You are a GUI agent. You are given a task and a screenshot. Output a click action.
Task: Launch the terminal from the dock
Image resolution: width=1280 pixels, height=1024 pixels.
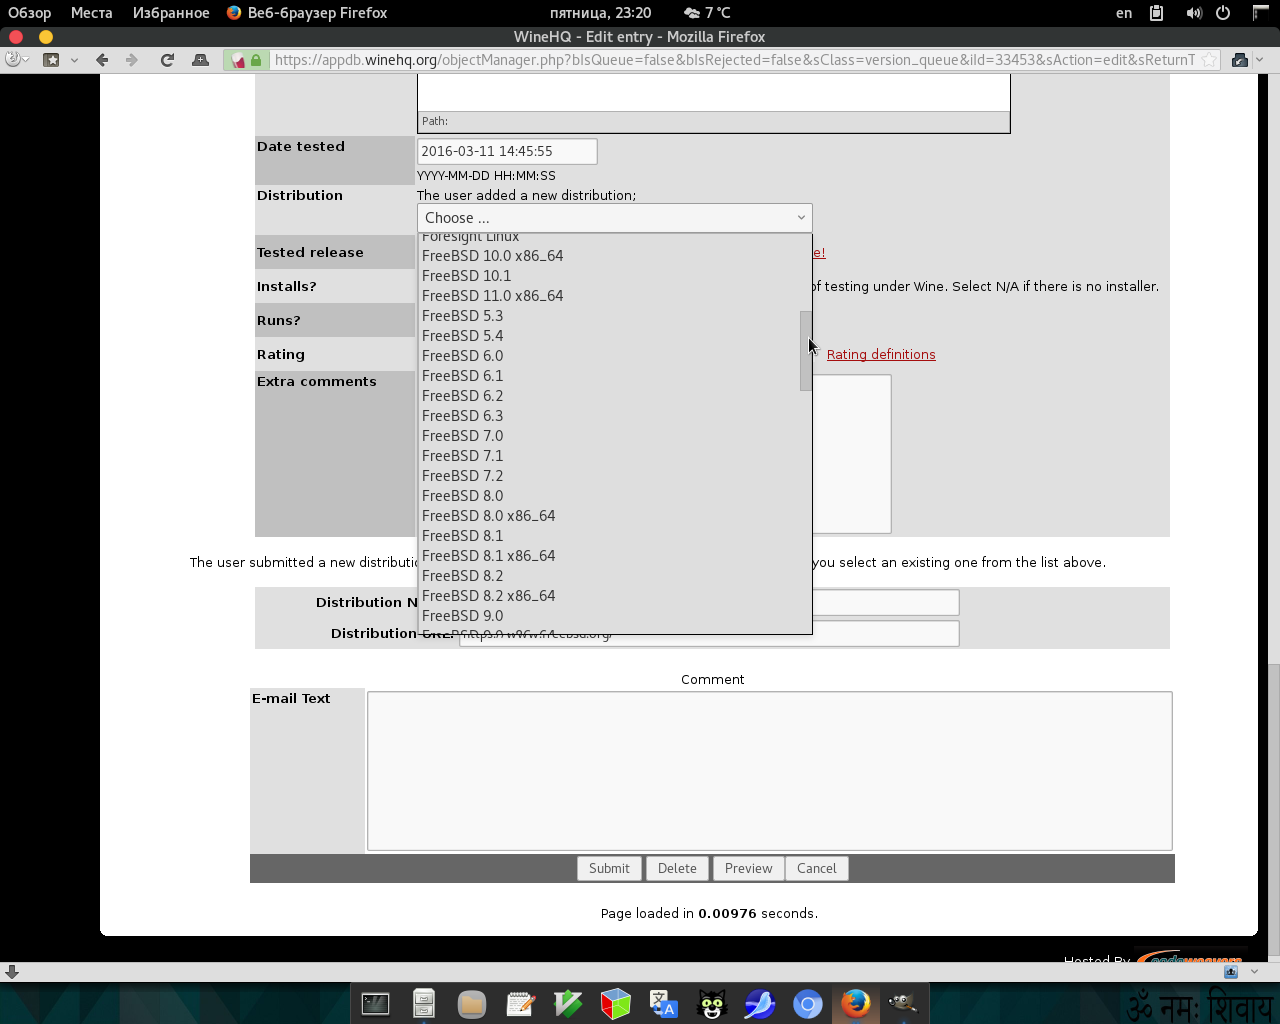(376, 1003)
